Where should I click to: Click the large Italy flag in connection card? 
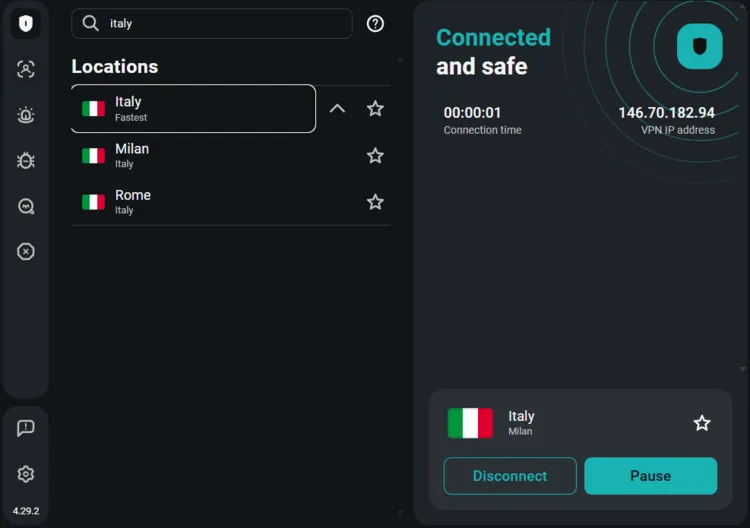click(x=470, y=423)
